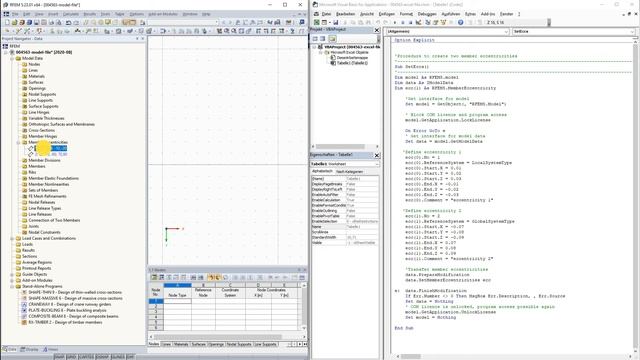
Task: Collapse the Member Eccentricities tree node
Action: [x=18, y=142]
